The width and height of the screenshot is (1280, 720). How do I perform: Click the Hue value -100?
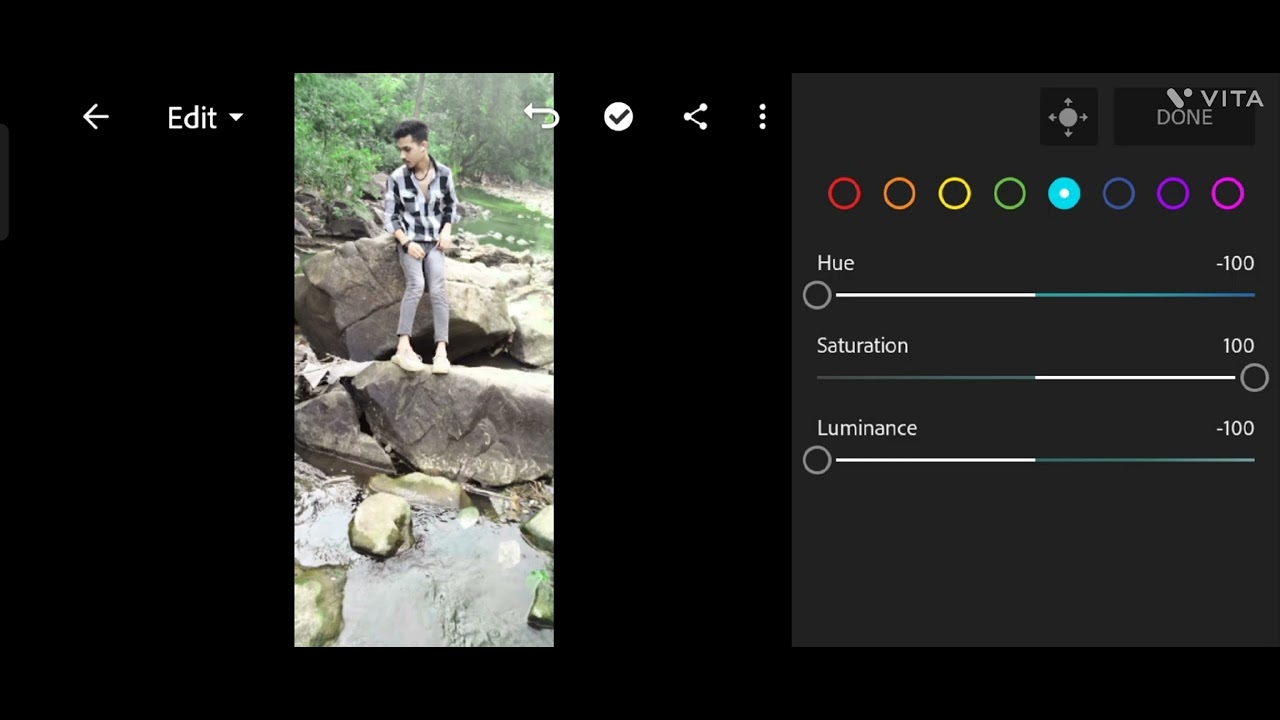pos(1235,263)
